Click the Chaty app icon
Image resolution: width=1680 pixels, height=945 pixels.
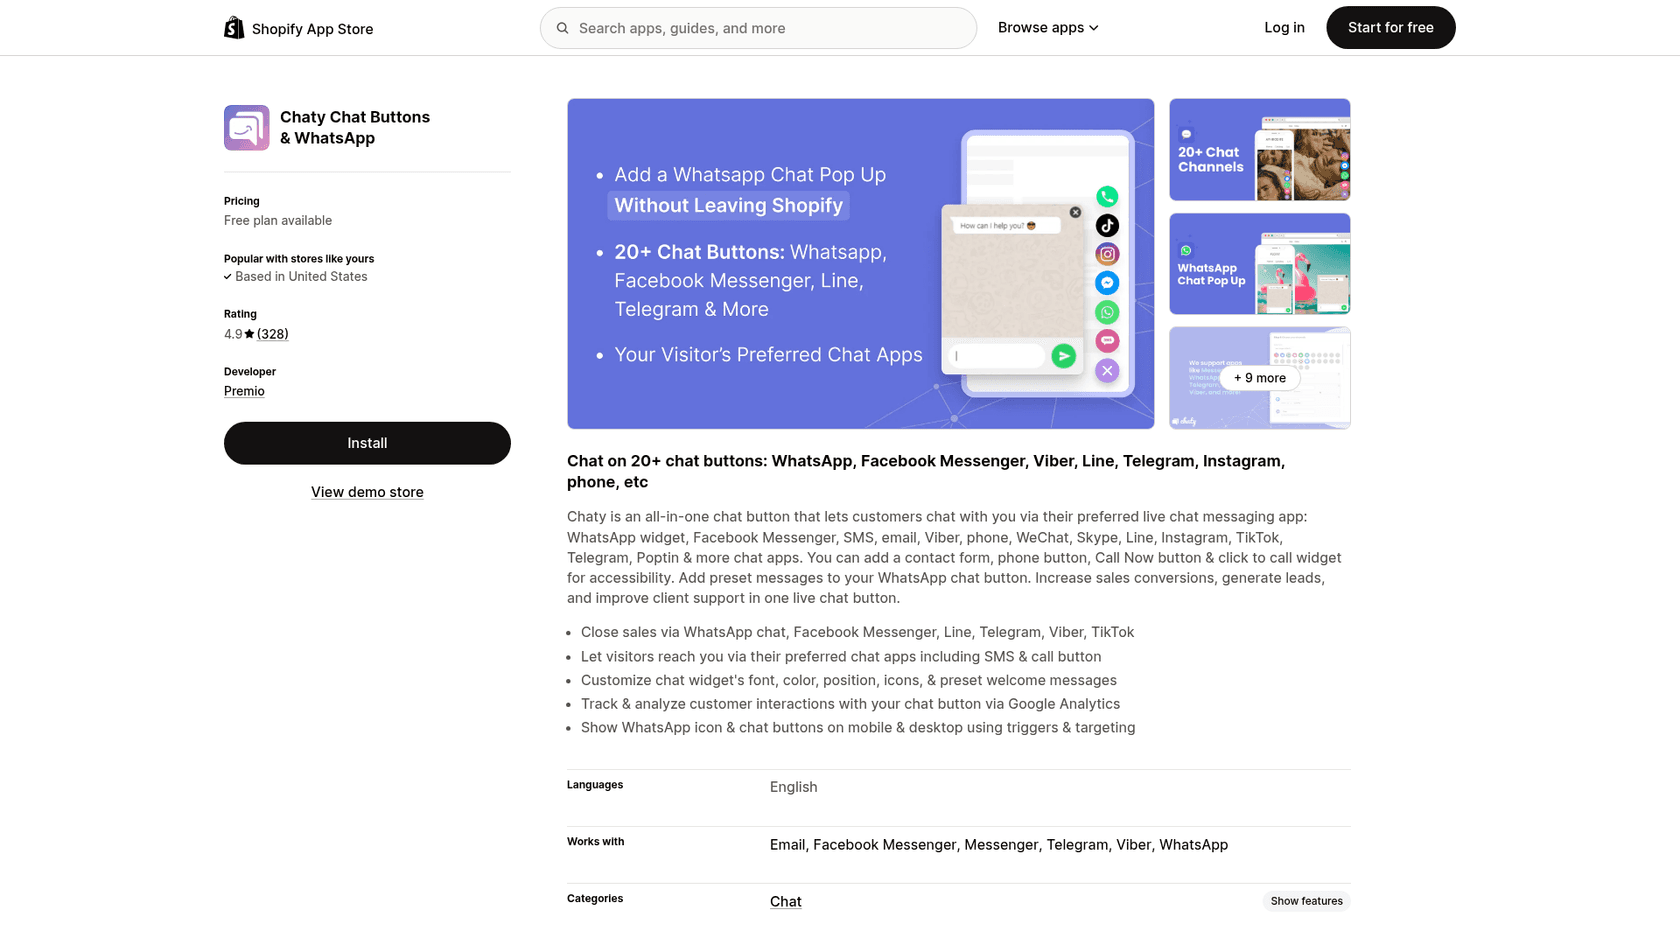[247, 128]
